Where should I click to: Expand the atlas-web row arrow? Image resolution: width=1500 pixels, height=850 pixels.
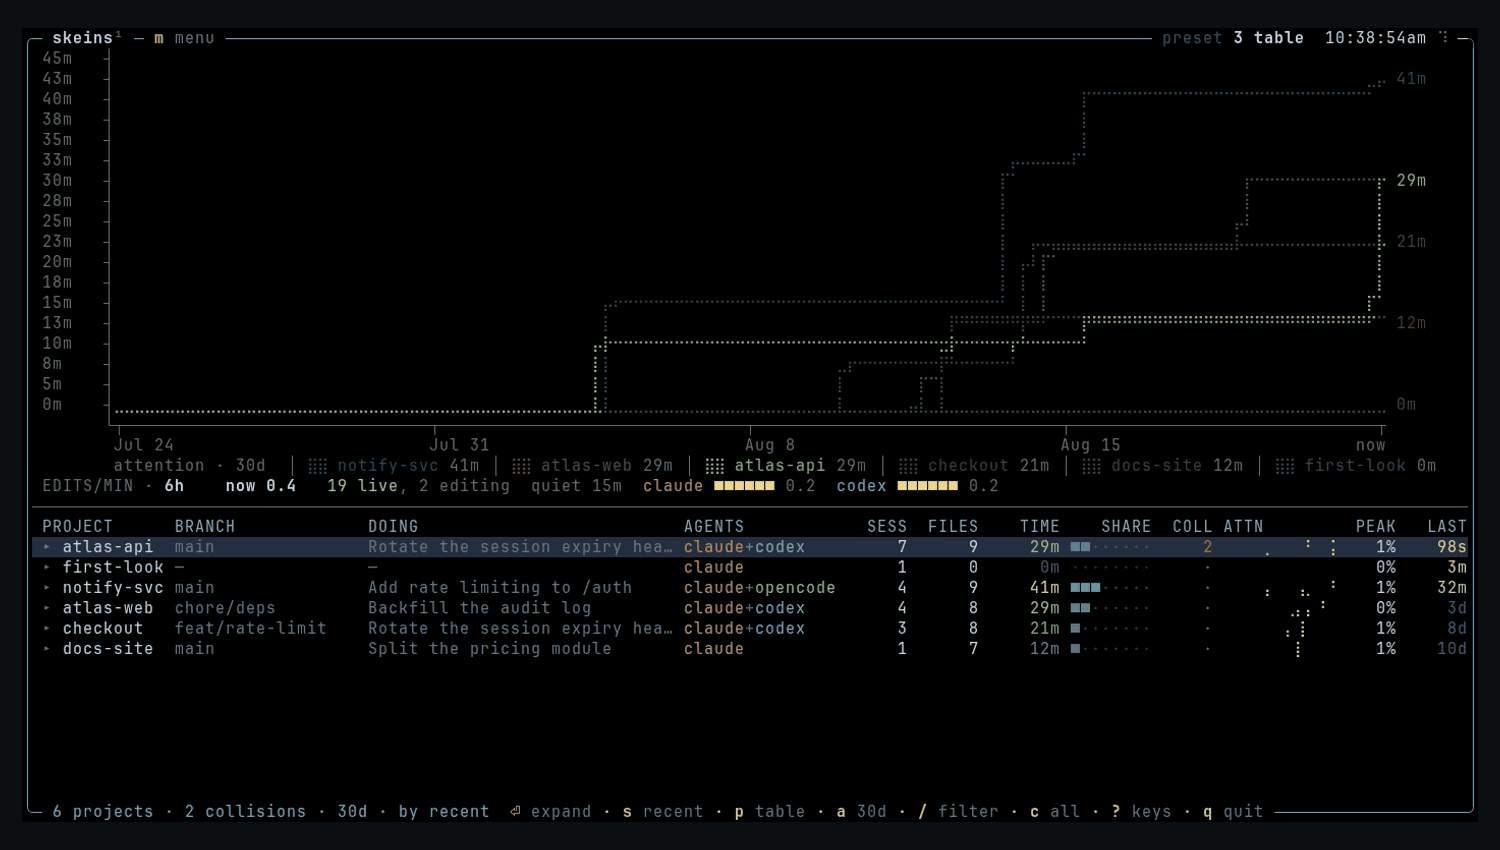47,608
